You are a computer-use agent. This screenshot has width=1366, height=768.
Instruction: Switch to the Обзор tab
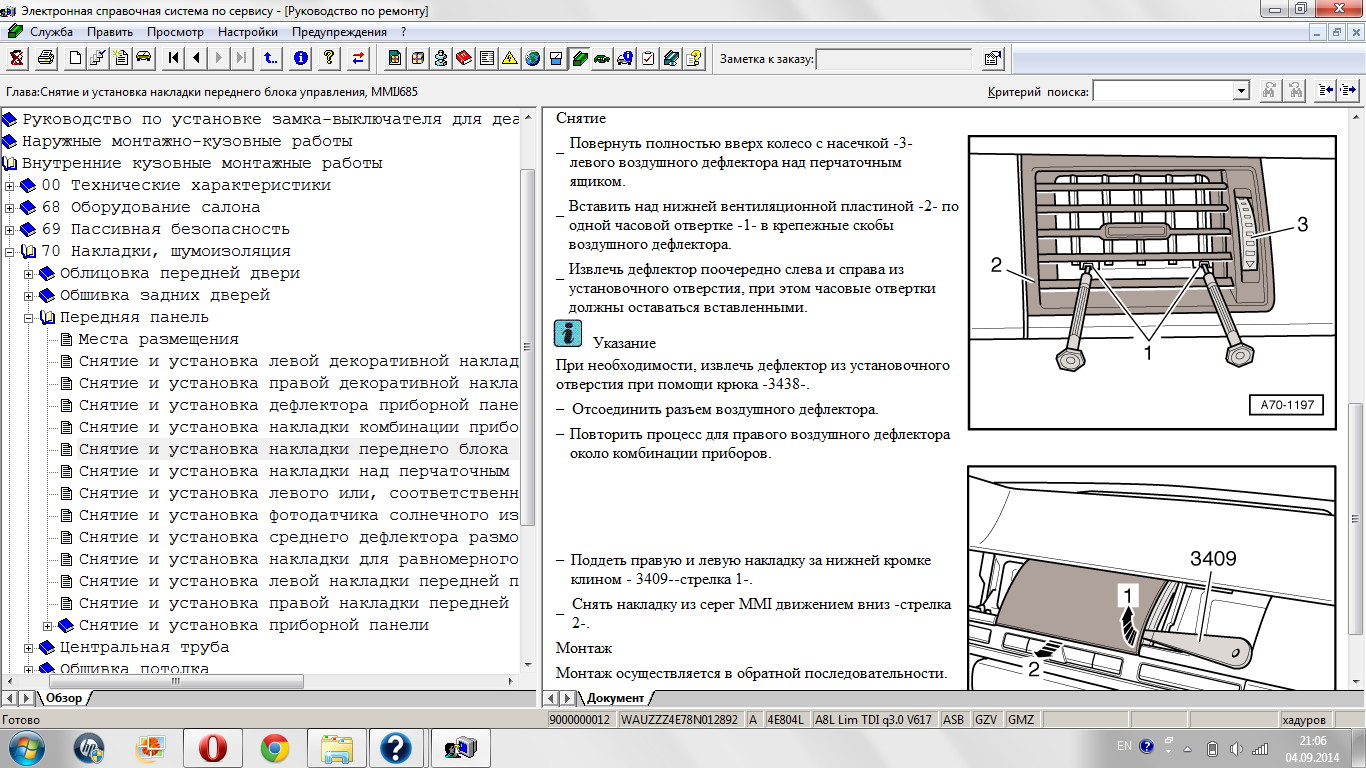pos(66,698)
